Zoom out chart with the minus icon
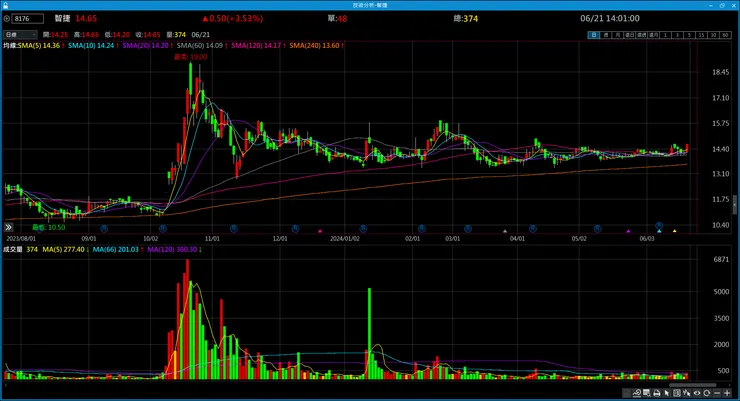Image resolution: width=740 pixels, height=401 pixels. point(717,393)
